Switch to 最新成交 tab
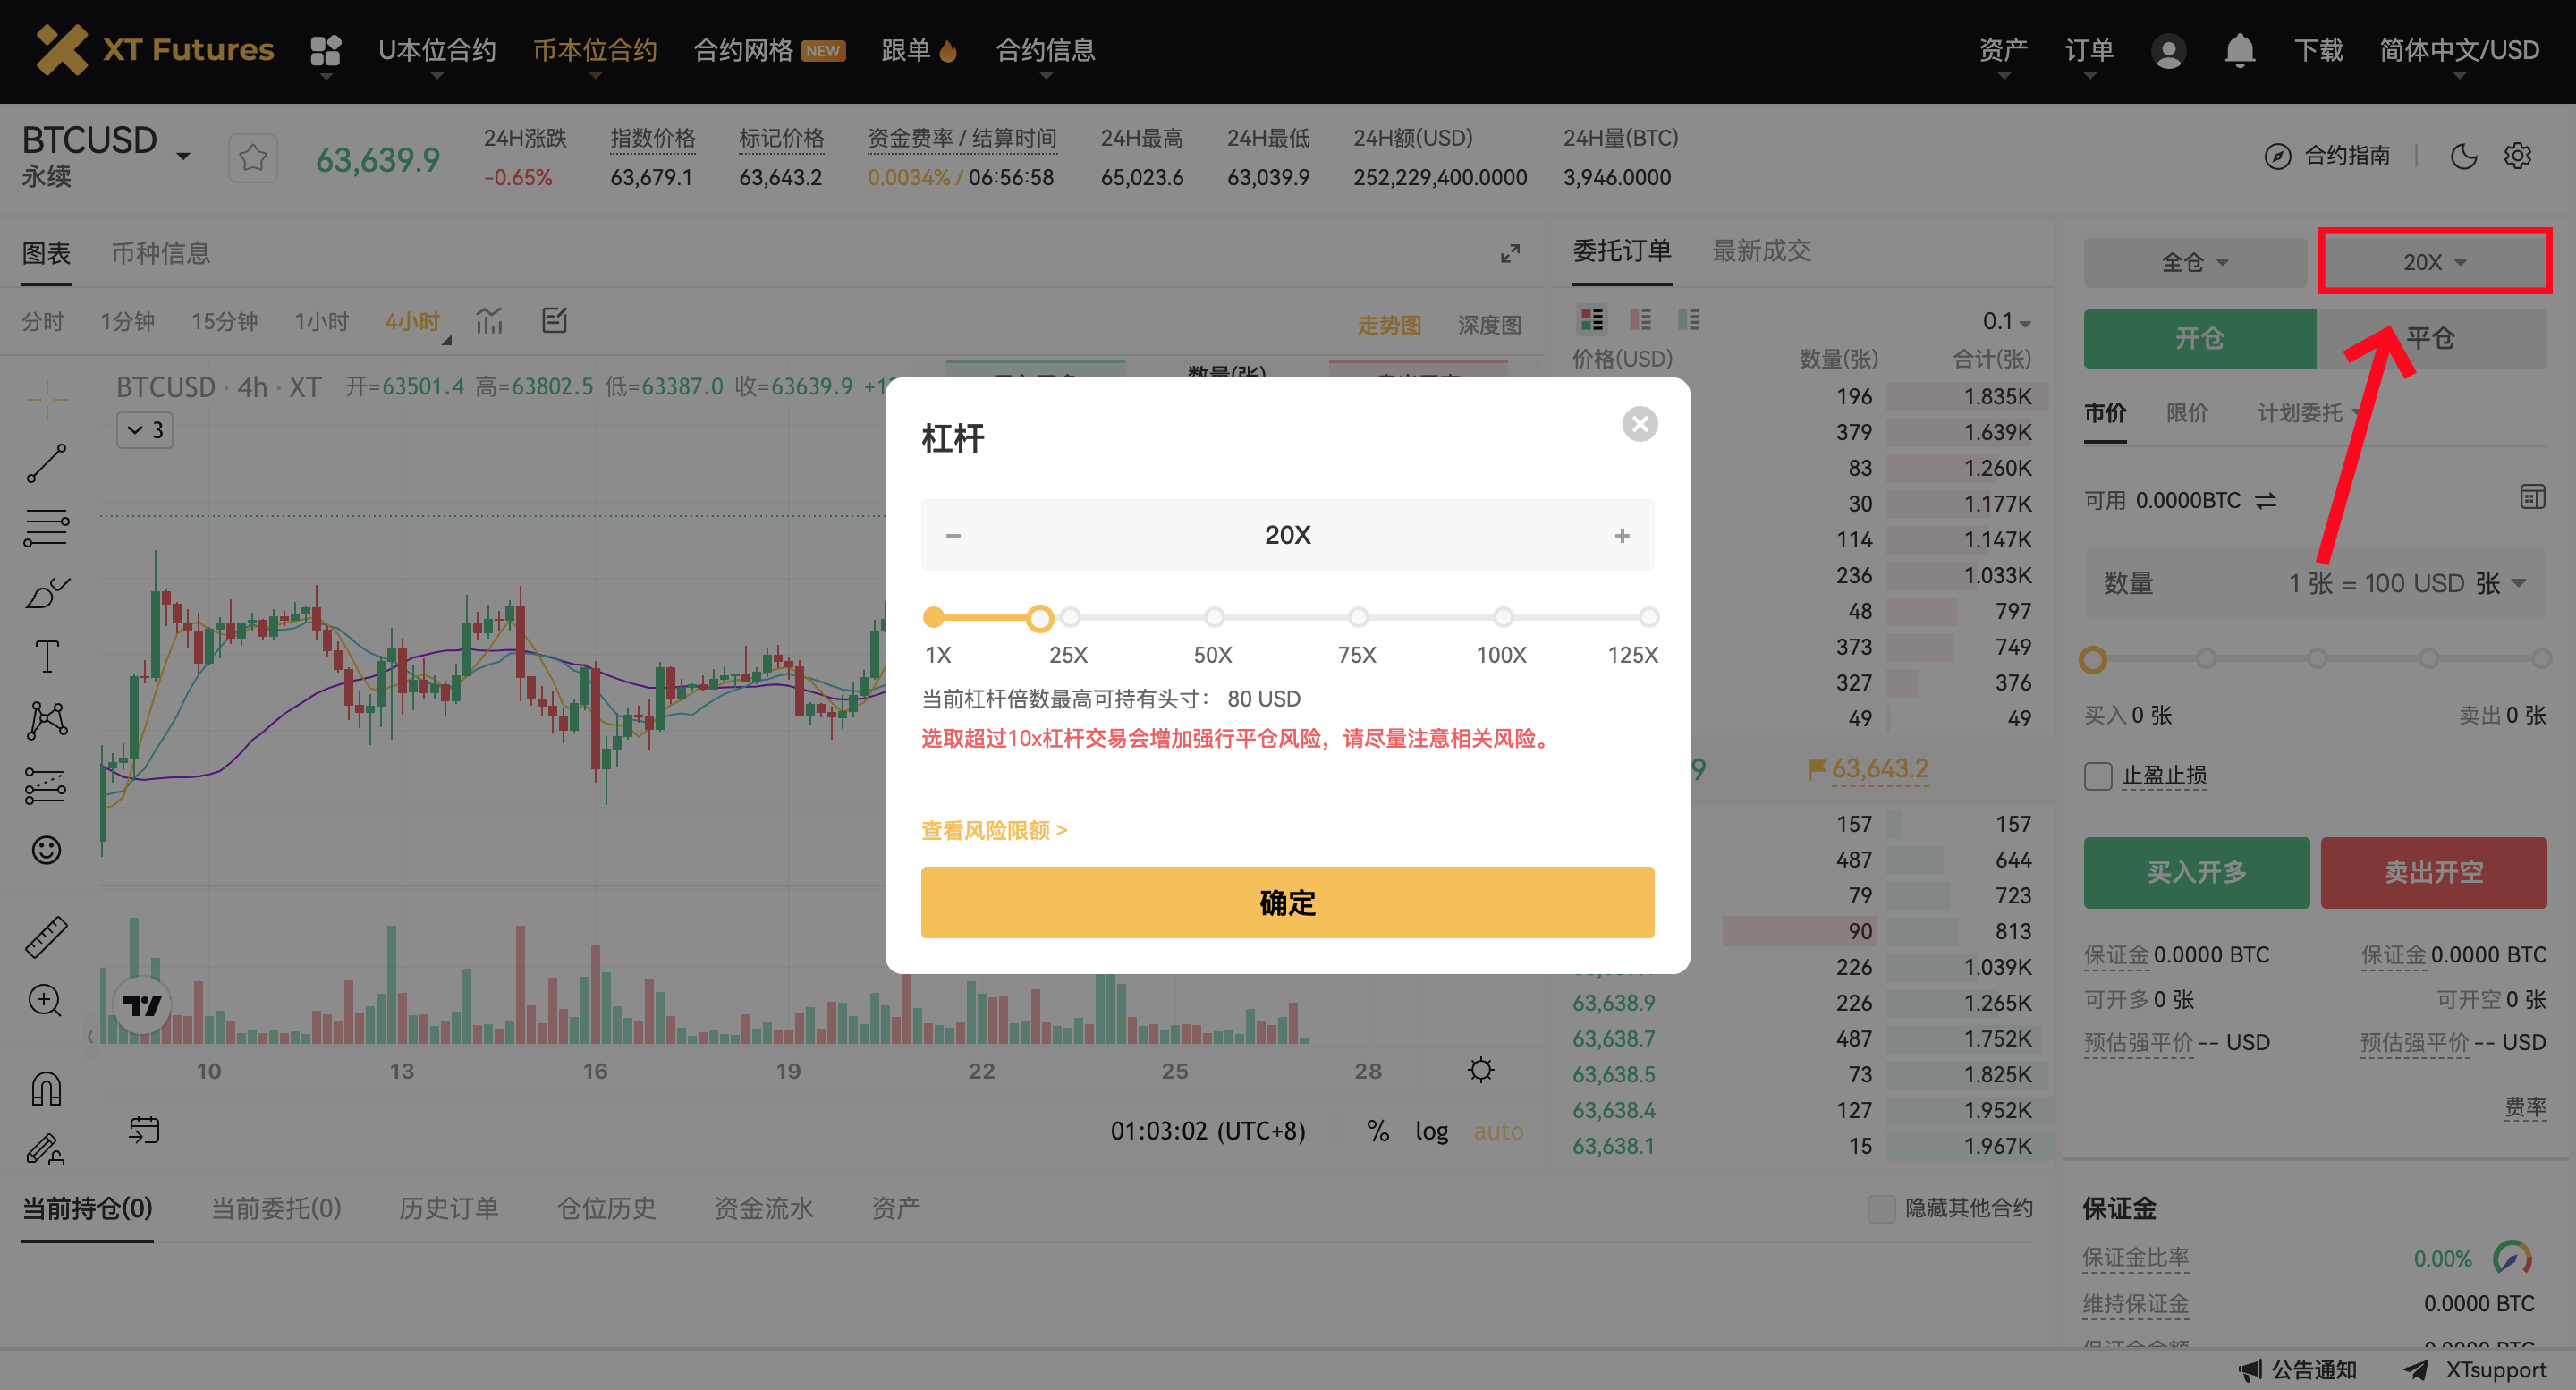The image size is (2576, 1390). click(1761, 251)
